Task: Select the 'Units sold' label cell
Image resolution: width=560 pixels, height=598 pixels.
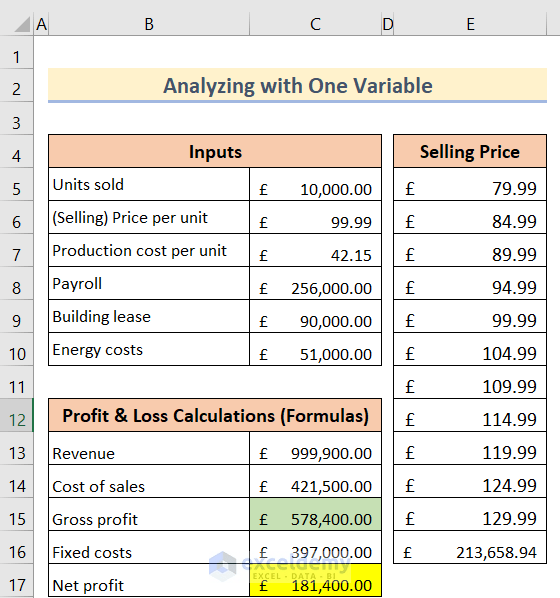Action: [149, 184]
